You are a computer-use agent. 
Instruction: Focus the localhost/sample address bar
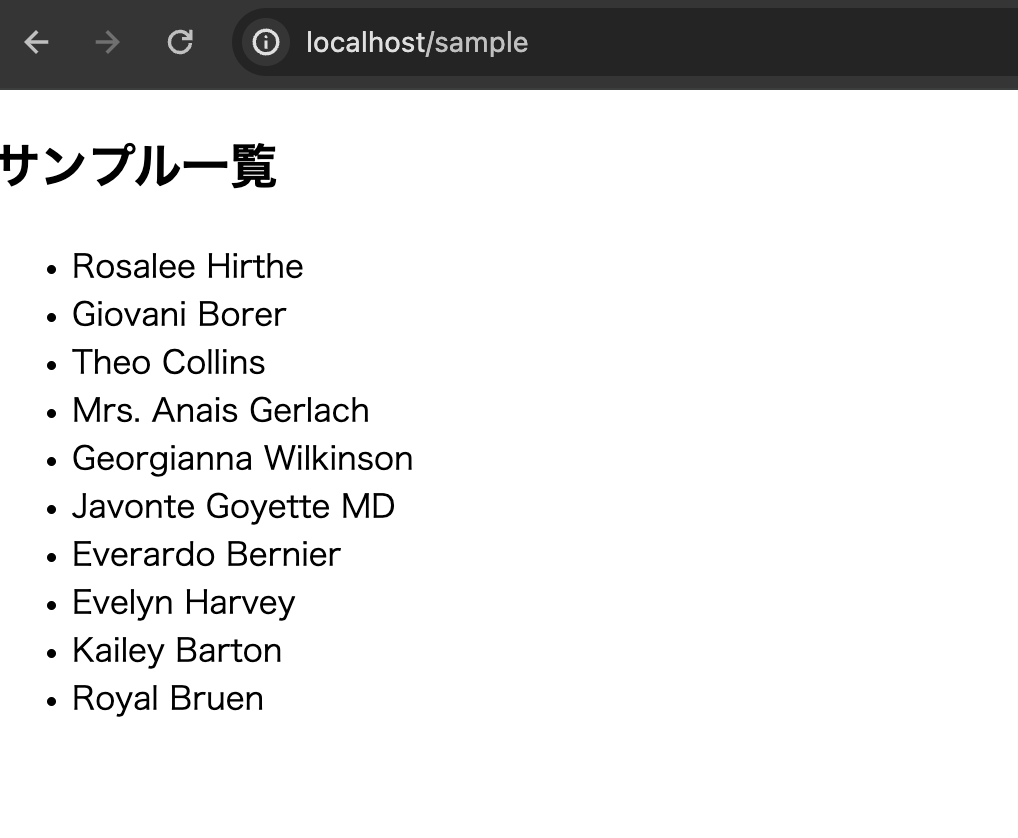pyautogui.click(x=600, y=42)
